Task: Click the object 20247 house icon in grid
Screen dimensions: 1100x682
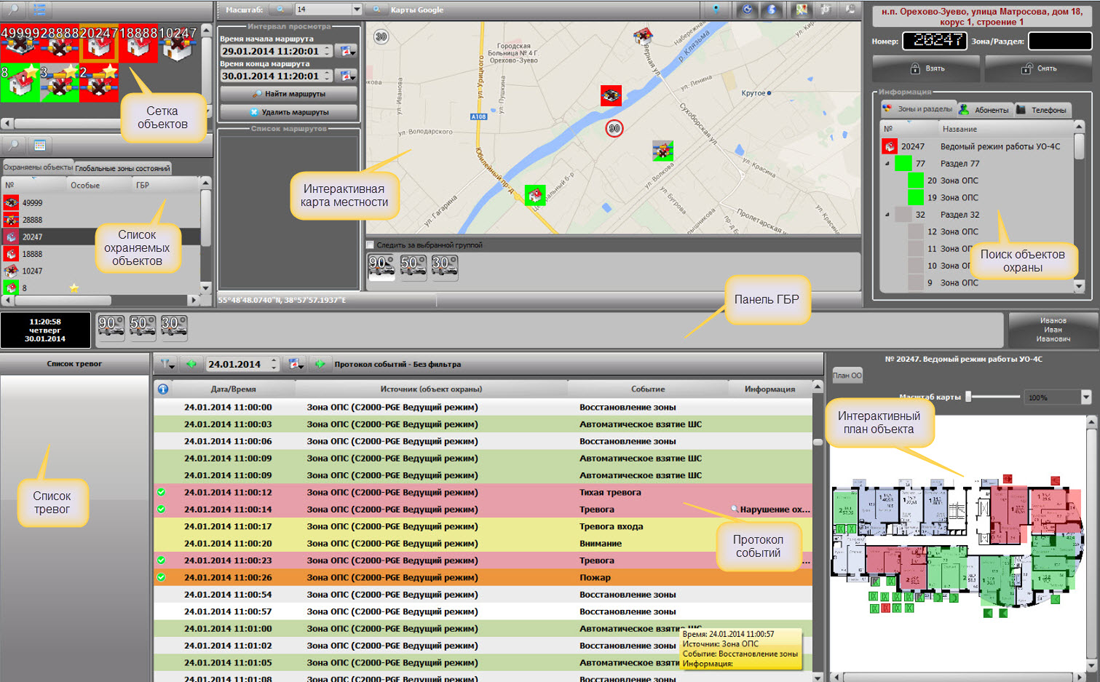Action: point(98,45)
